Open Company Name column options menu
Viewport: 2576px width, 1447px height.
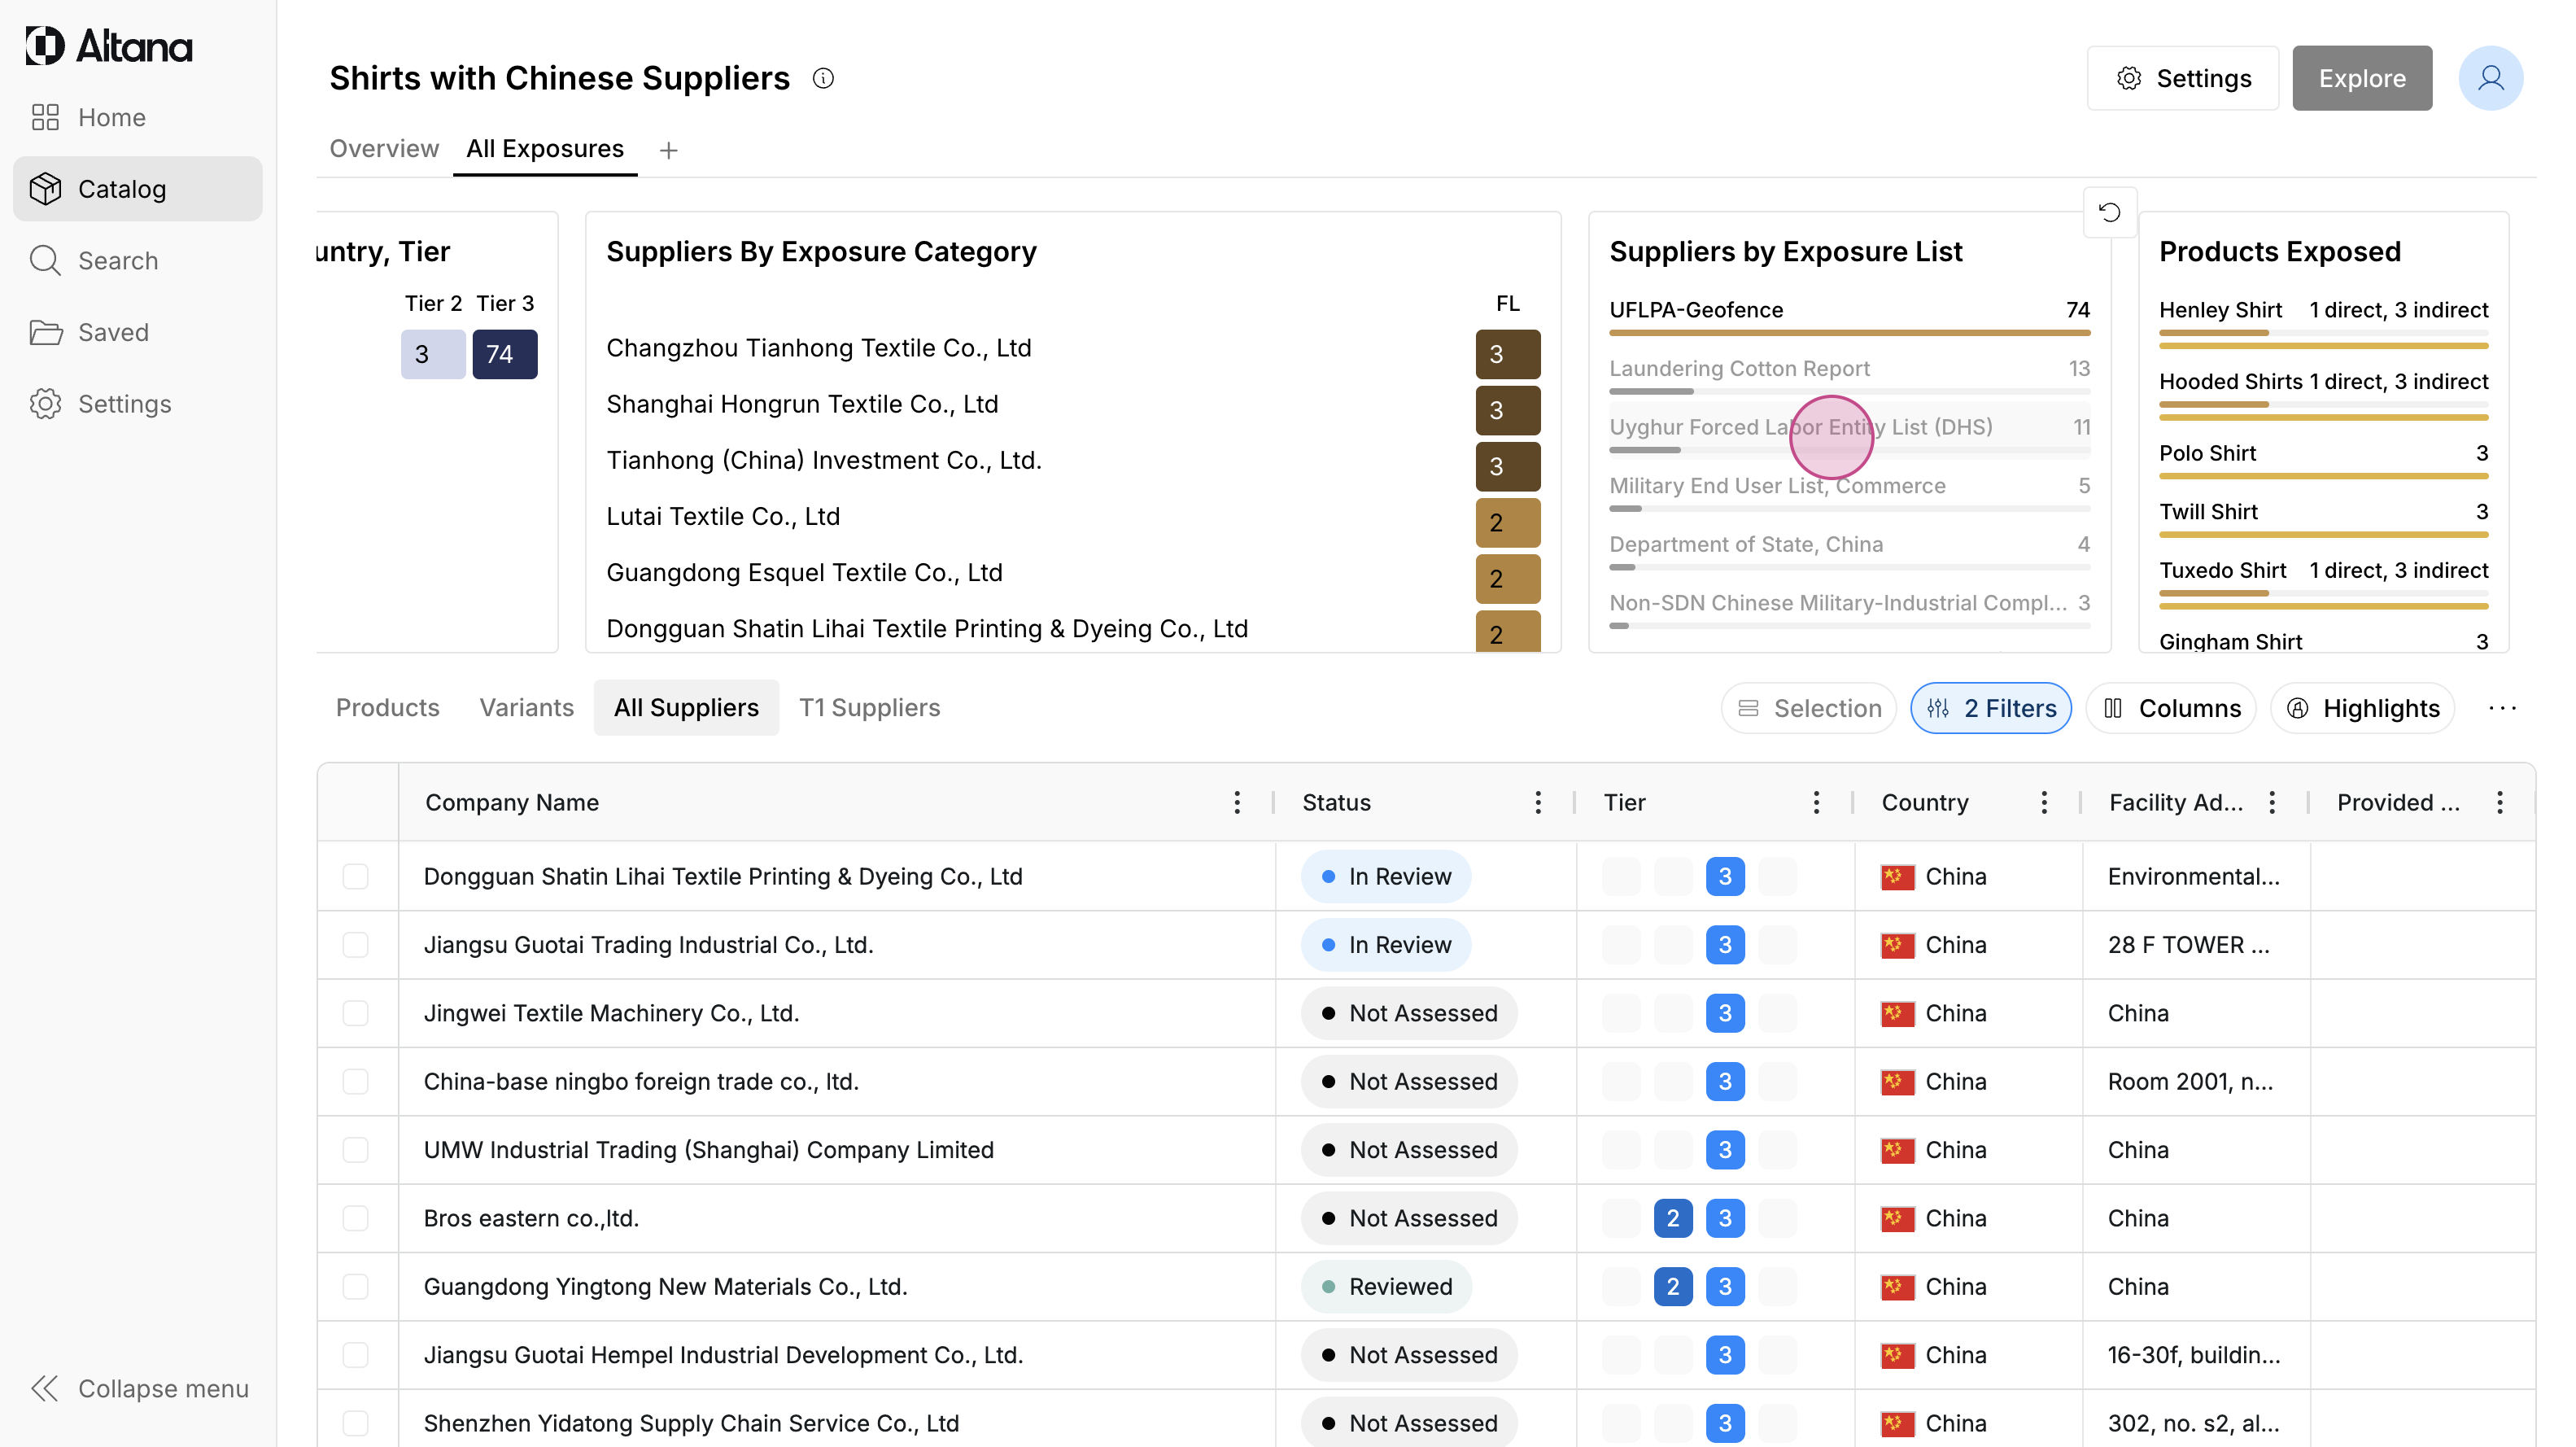1236,802
